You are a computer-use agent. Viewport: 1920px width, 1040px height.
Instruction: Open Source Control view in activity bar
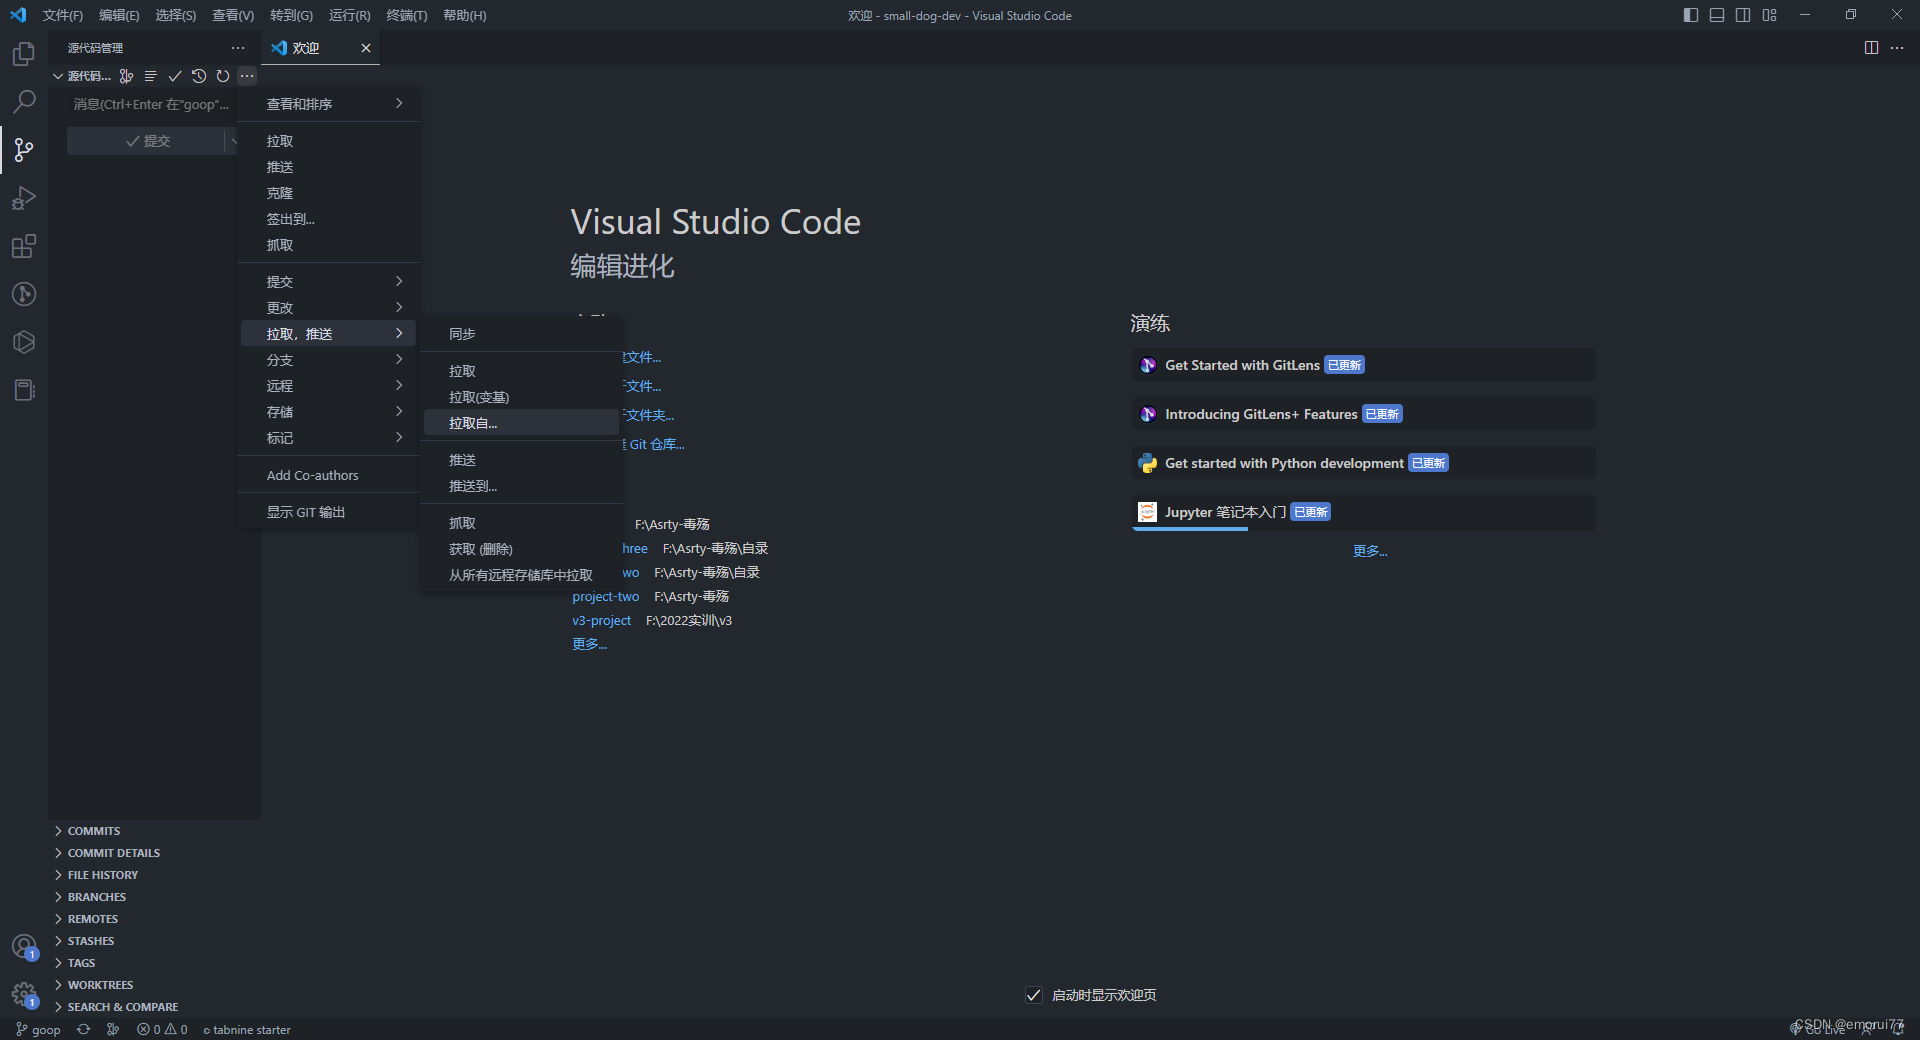(x=24, y=150)
